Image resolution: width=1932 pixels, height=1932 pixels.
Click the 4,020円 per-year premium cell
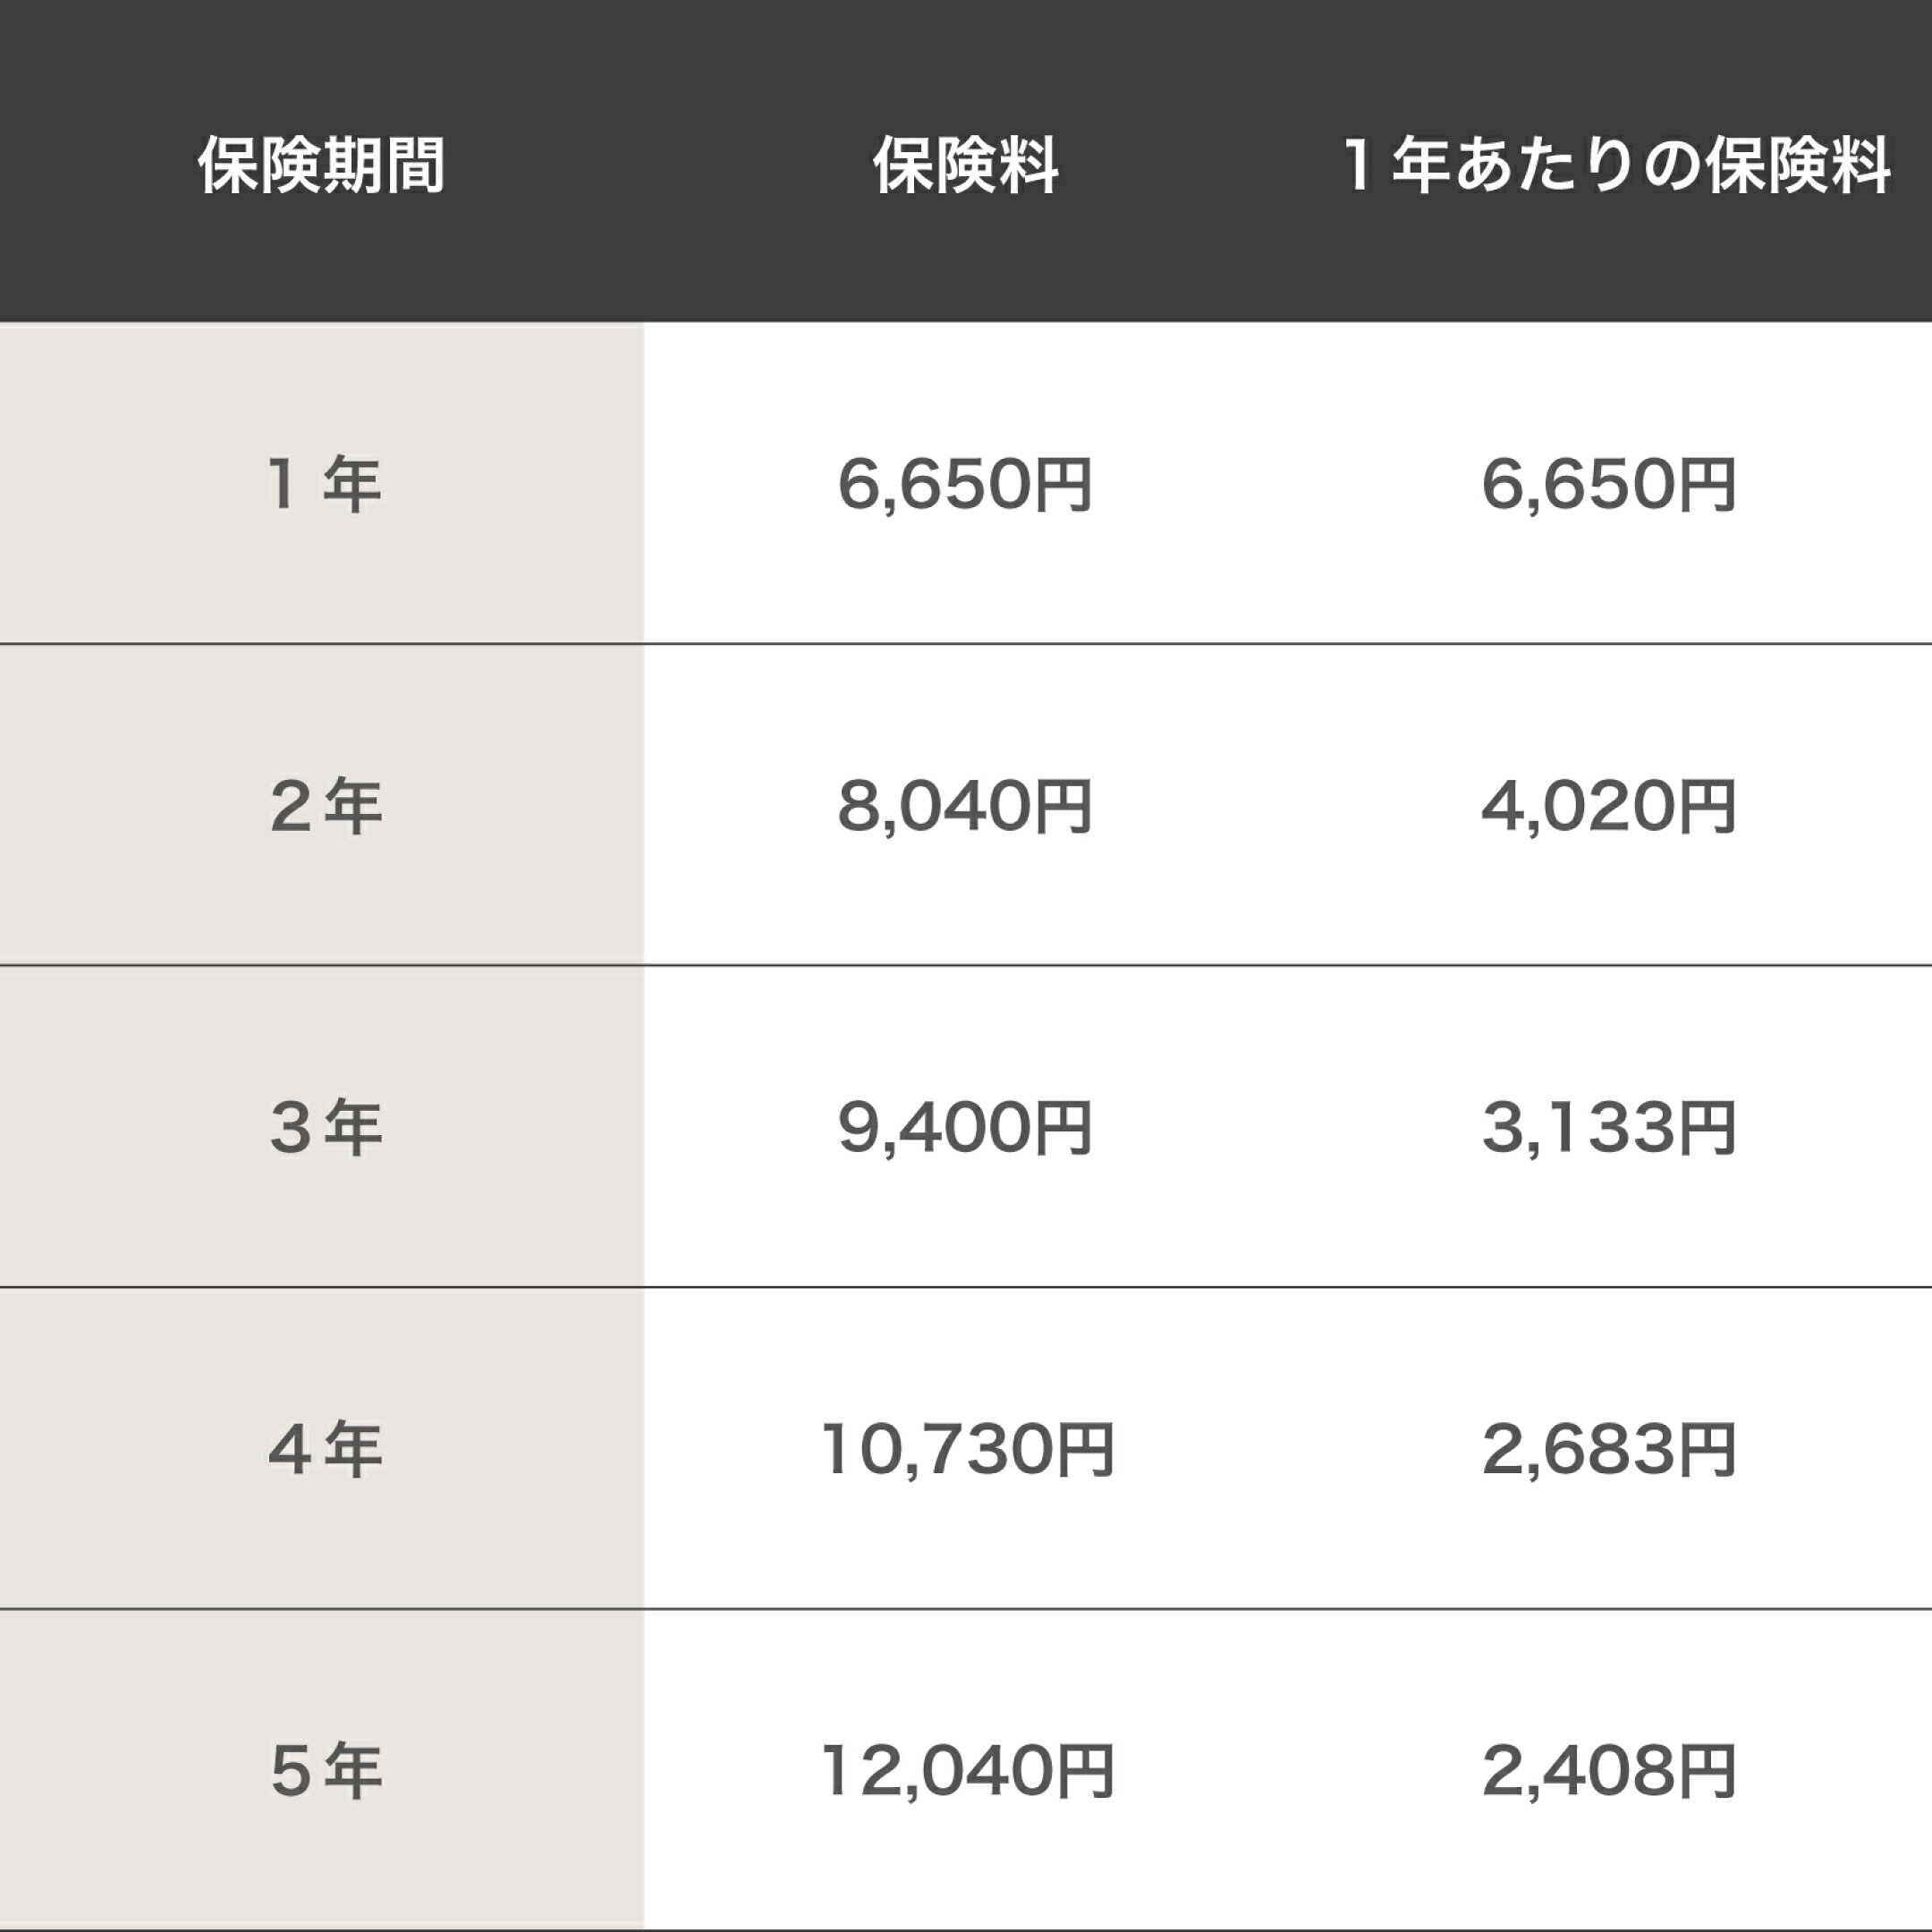click(x=1609, y=806)
